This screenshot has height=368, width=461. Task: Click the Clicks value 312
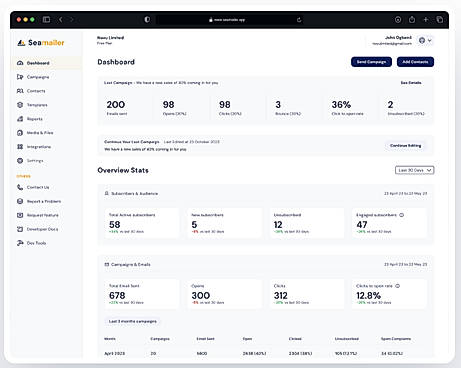pos(281,295)
